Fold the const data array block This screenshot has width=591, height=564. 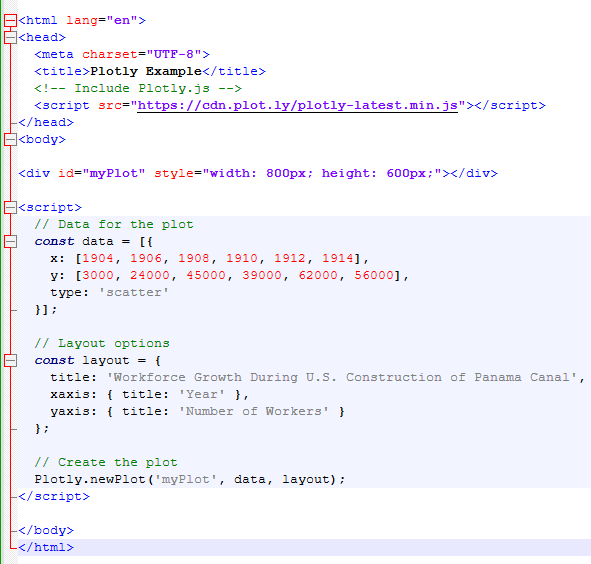click(x=10, y=241)
